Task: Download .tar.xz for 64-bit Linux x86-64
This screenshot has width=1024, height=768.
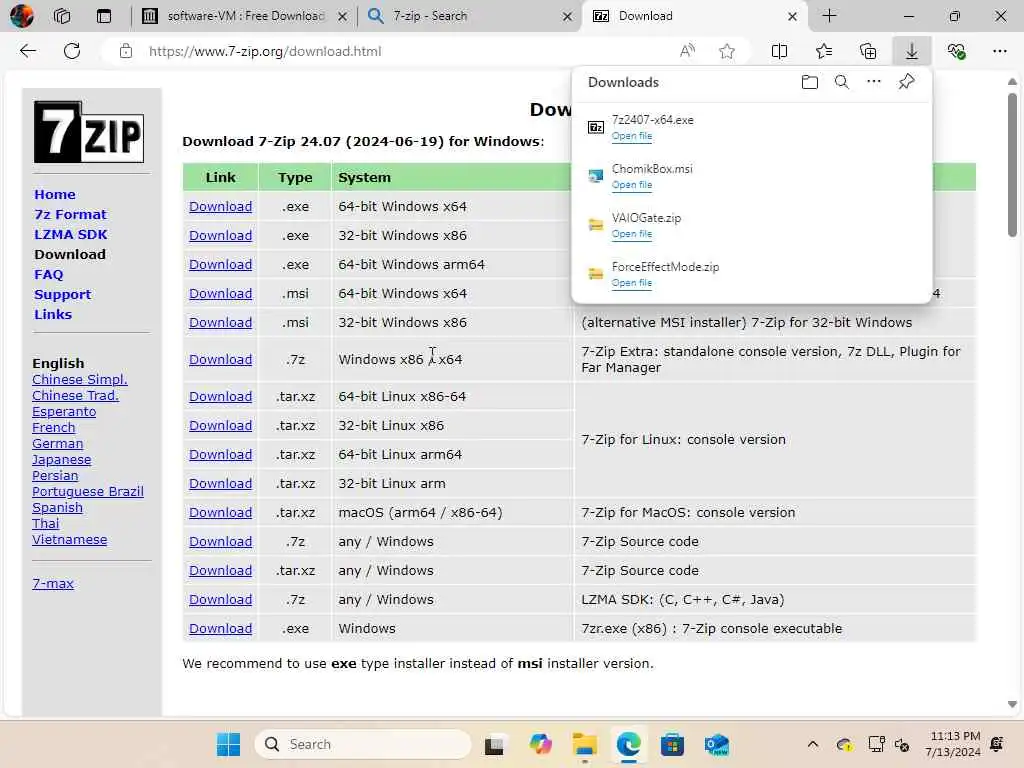Action: (221, 396)
